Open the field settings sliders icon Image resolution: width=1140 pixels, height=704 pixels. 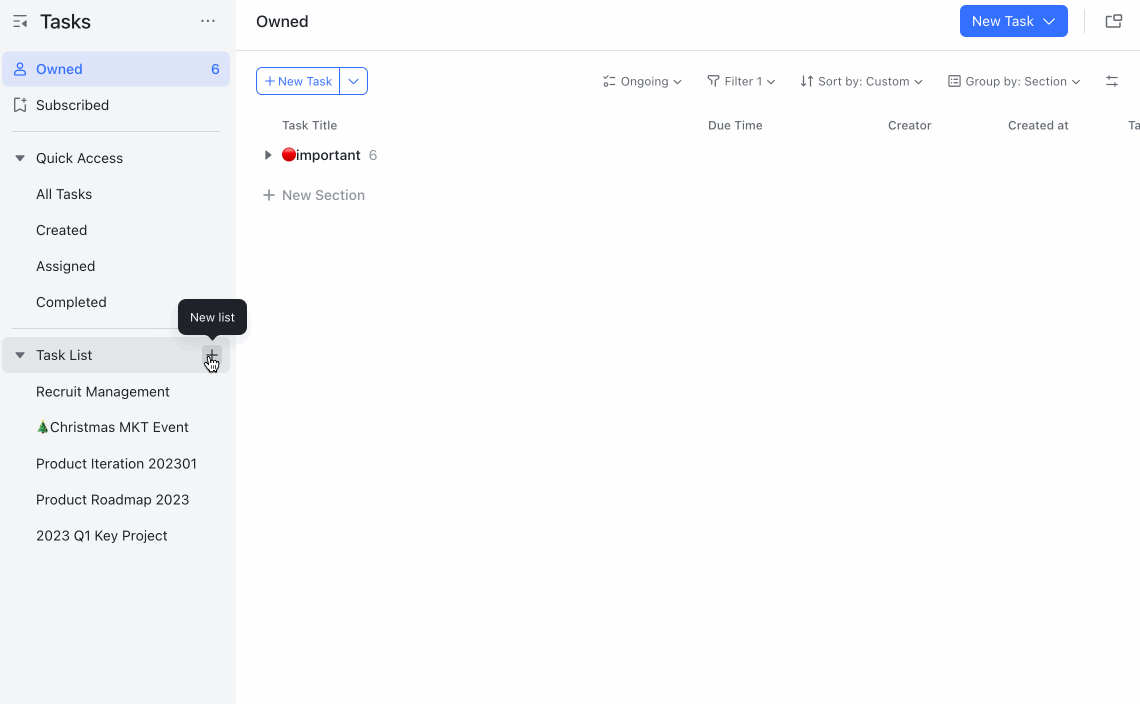[x=1112, y=81]
